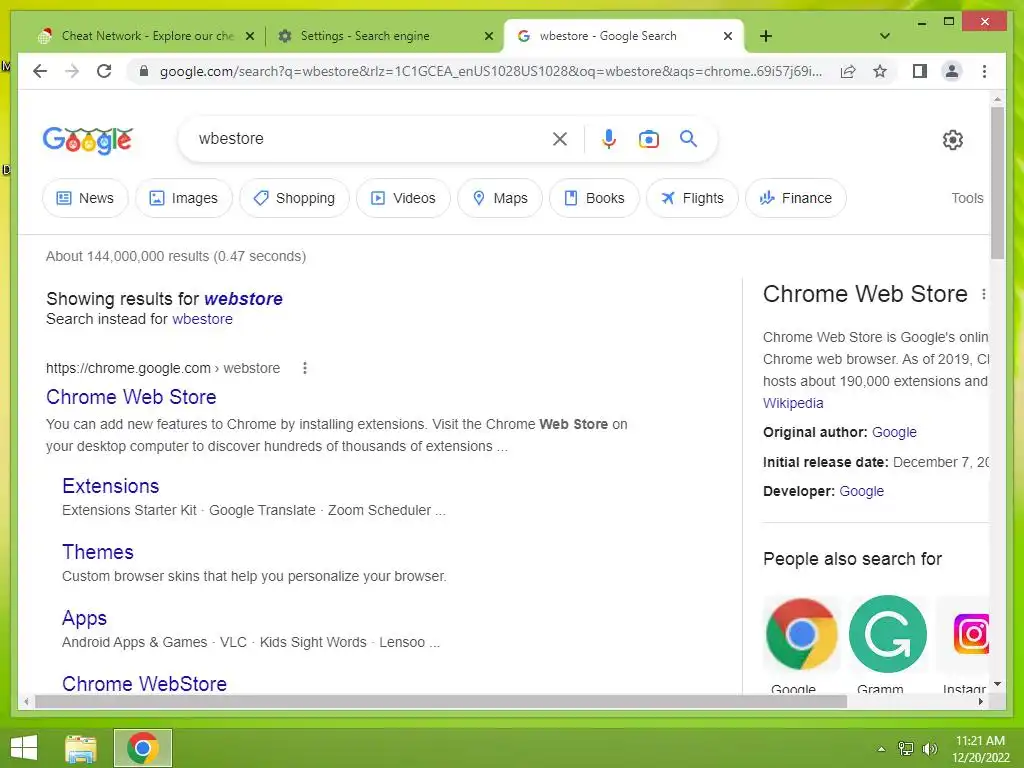Click the address bar URL
This screenshot has height=768, width=1024.
point(490,71)
